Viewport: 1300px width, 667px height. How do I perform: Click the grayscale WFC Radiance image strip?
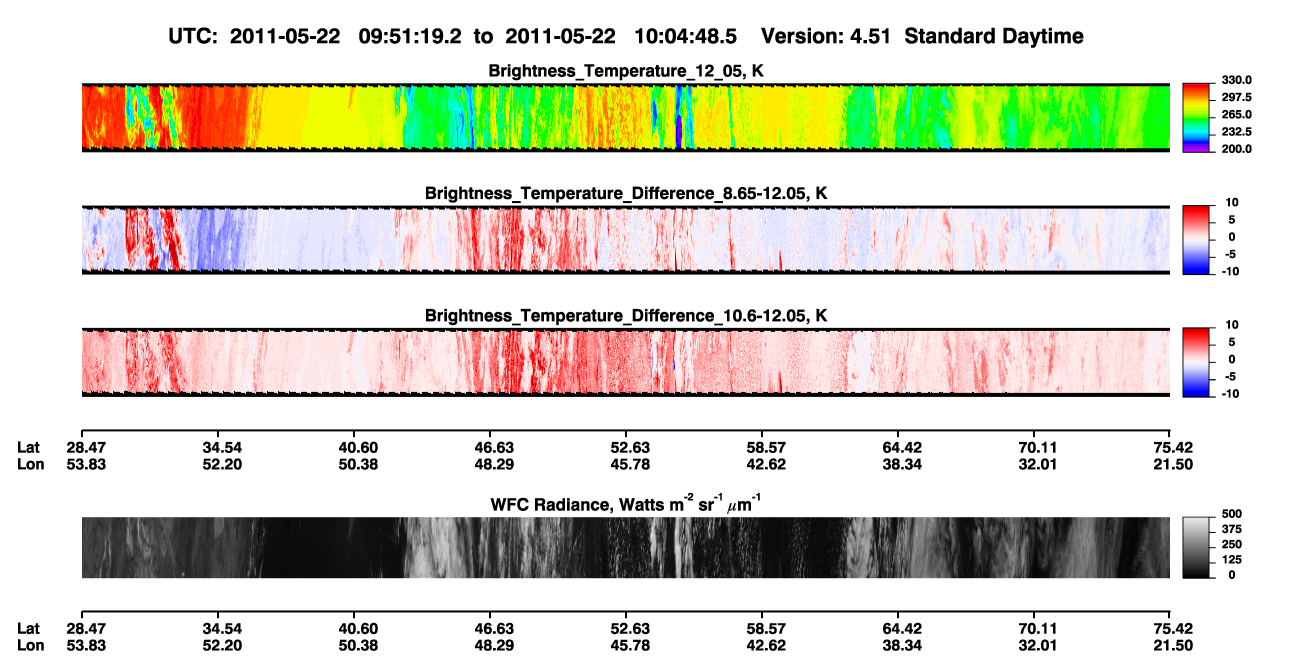click(626, 548)
